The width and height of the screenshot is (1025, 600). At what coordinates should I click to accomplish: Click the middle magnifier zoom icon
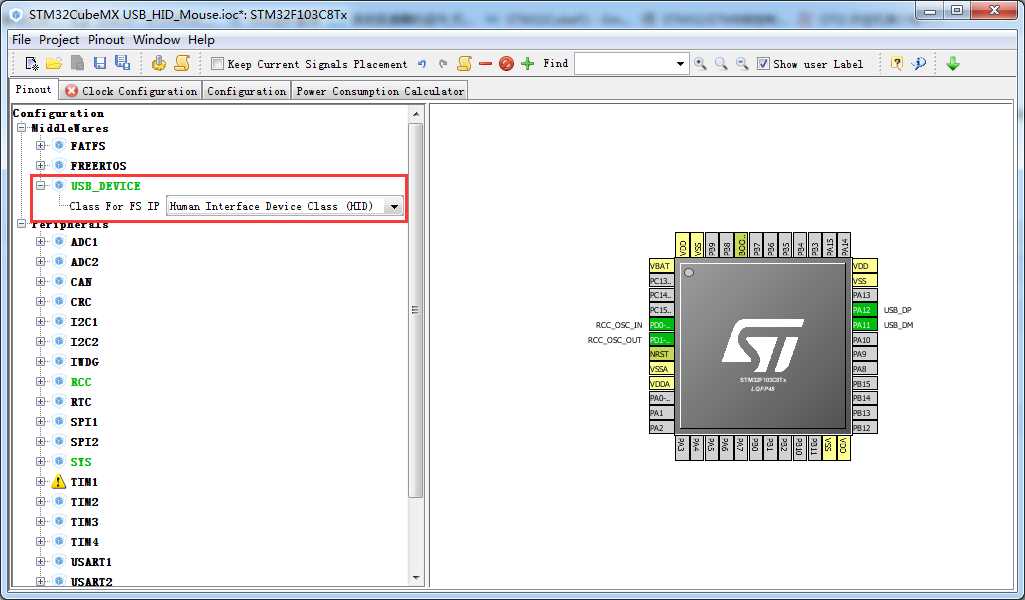(721, 63)
